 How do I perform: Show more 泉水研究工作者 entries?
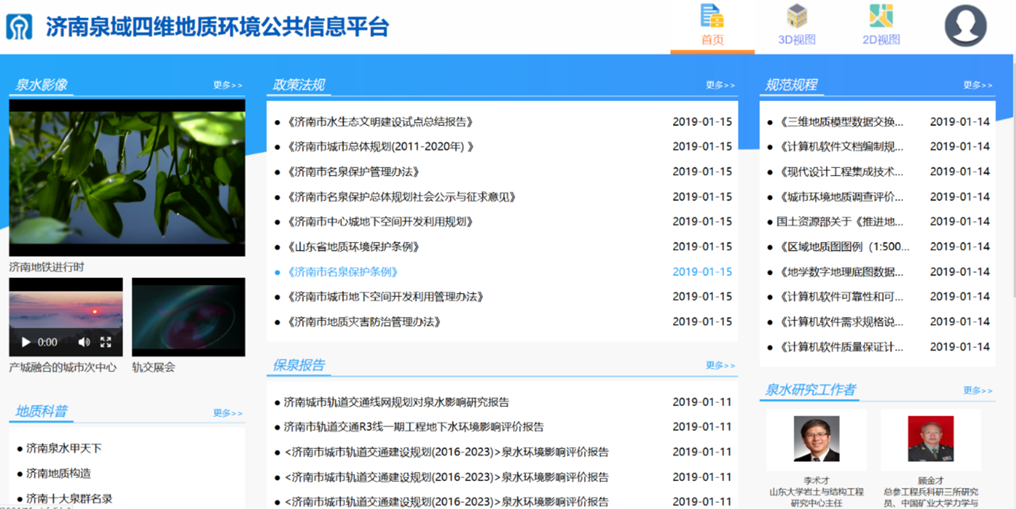pos(978,391)
